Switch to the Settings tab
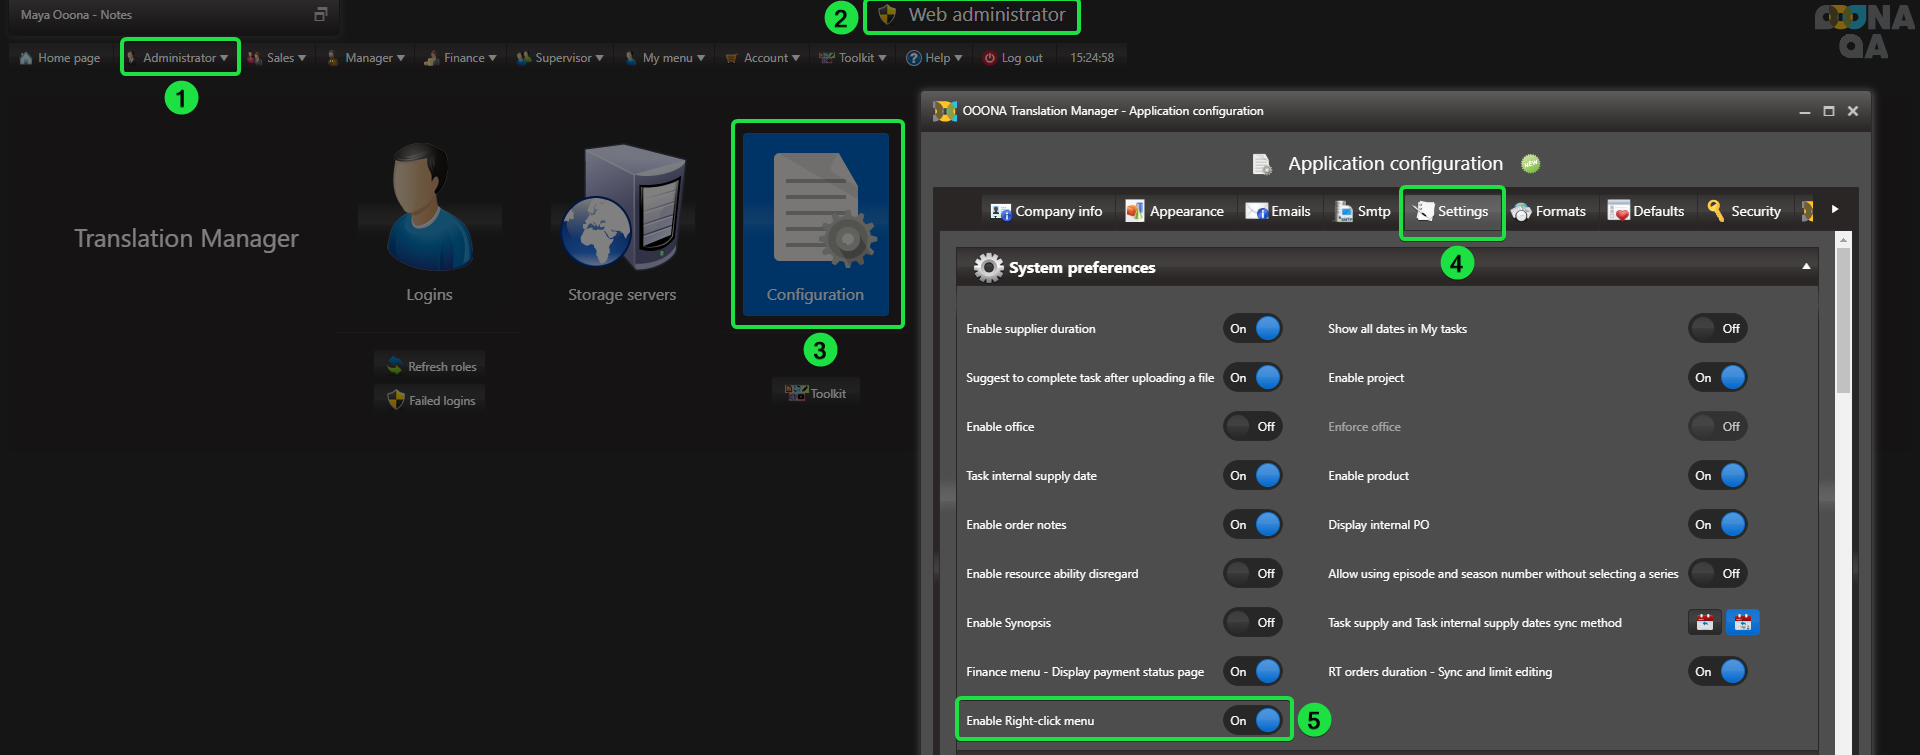1920x755 pixels. tap(1452, 211)
